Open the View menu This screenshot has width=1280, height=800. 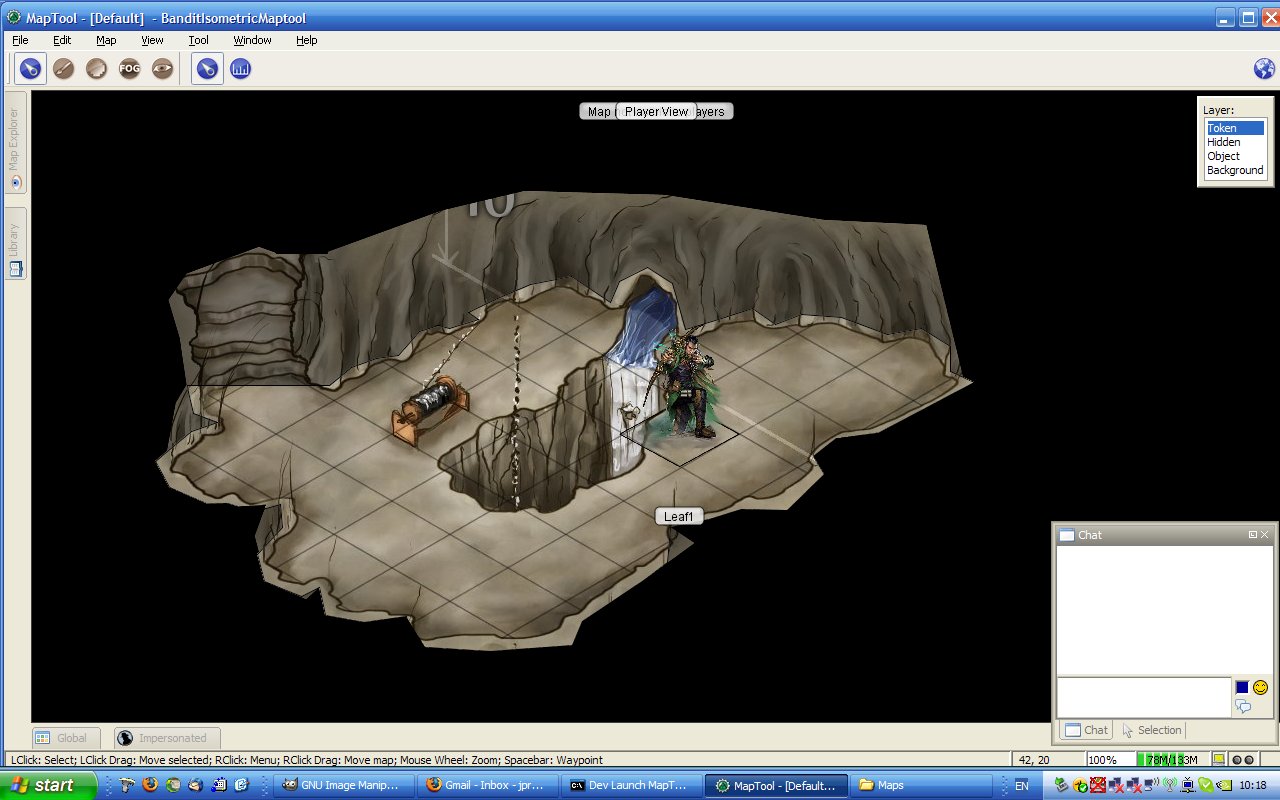(152, 40)
